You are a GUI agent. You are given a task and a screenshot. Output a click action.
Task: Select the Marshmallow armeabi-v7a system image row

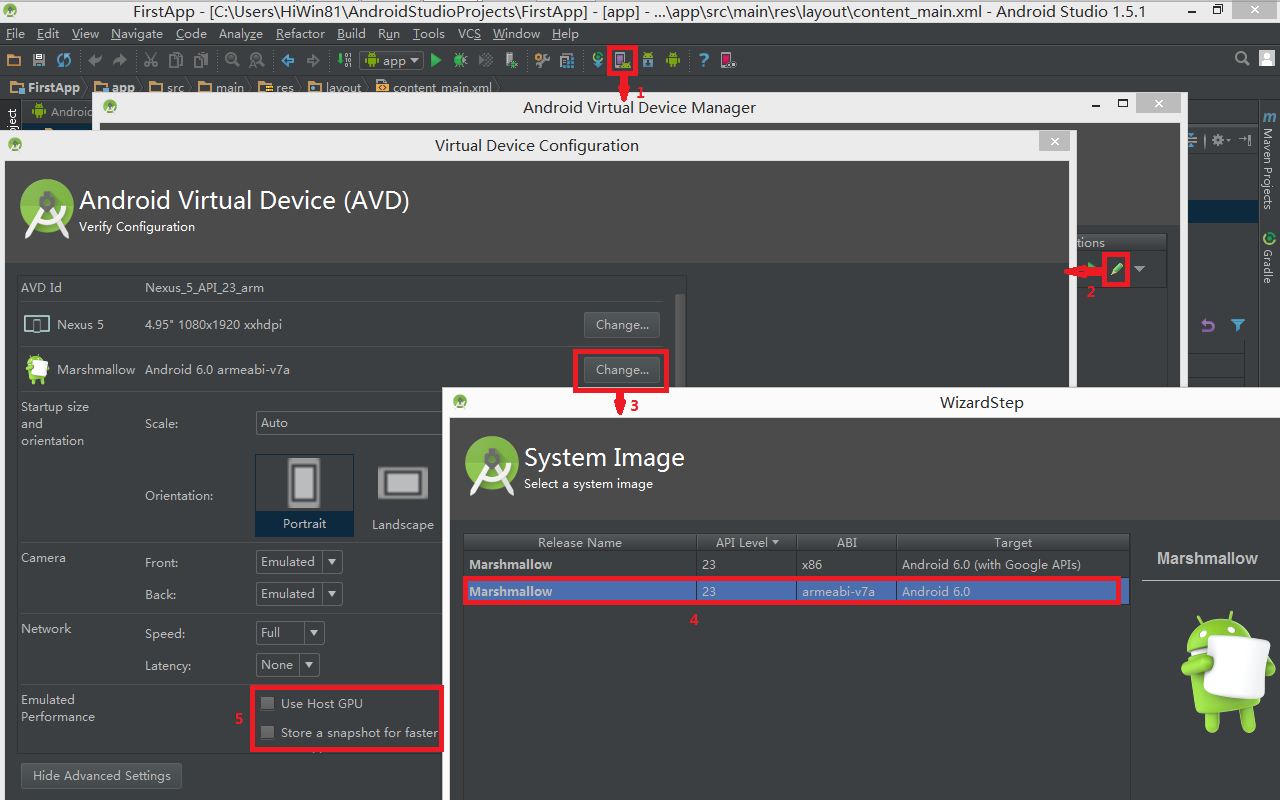pos(796,591)
